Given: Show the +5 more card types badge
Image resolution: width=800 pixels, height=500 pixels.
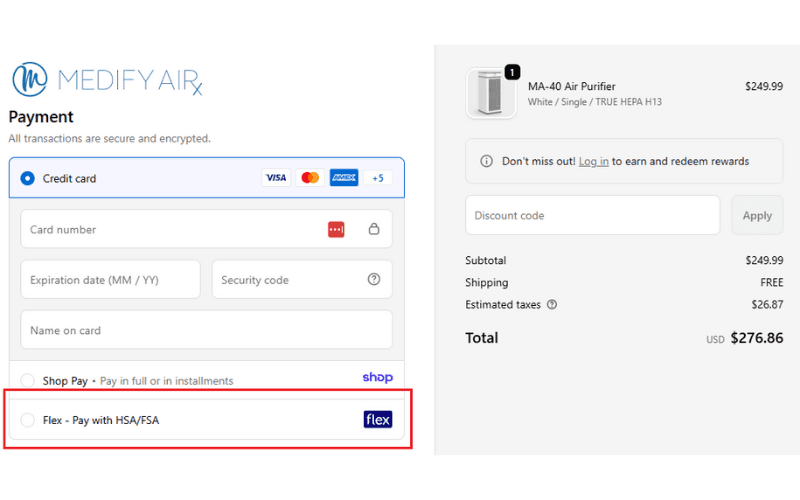Looking at the screenshot, I should (x=378, y=178).
